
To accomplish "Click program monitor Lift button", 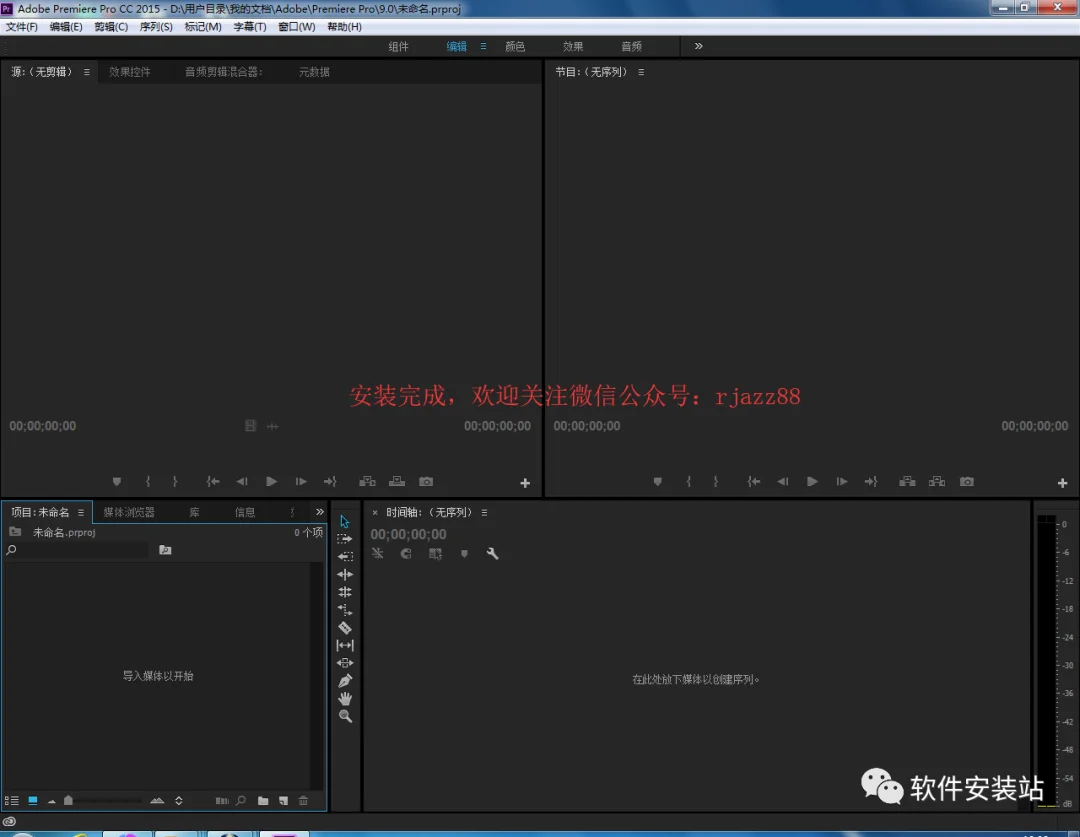I will (x=907, y=482).
